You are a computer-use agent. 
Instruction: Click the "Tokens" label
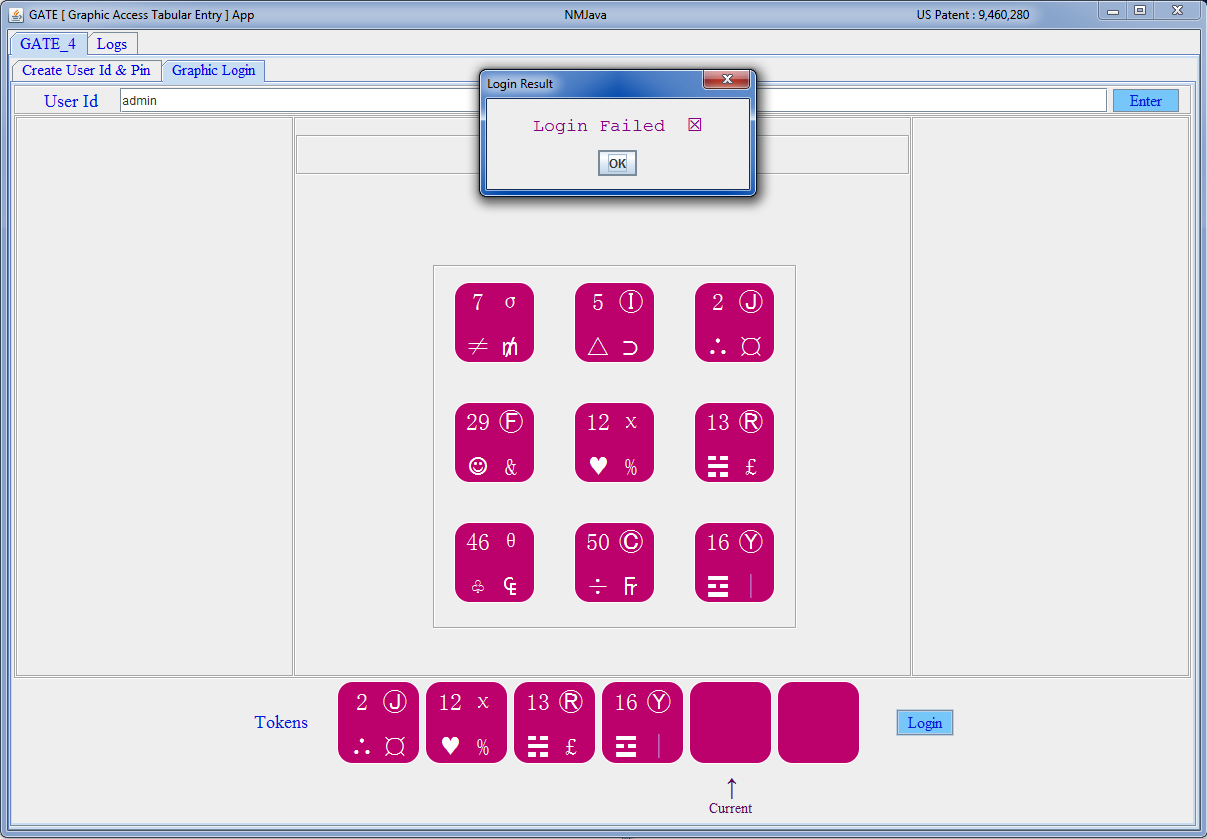[x=281, y=722]
